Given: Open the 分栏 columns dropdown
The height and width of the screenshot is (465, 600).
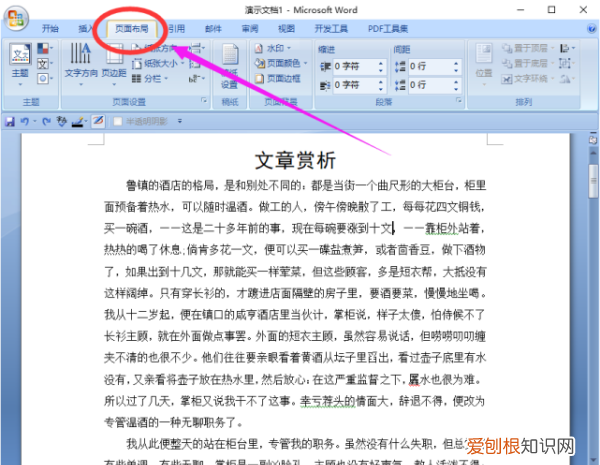Looking at the screenshot, I should click(150, 78).
